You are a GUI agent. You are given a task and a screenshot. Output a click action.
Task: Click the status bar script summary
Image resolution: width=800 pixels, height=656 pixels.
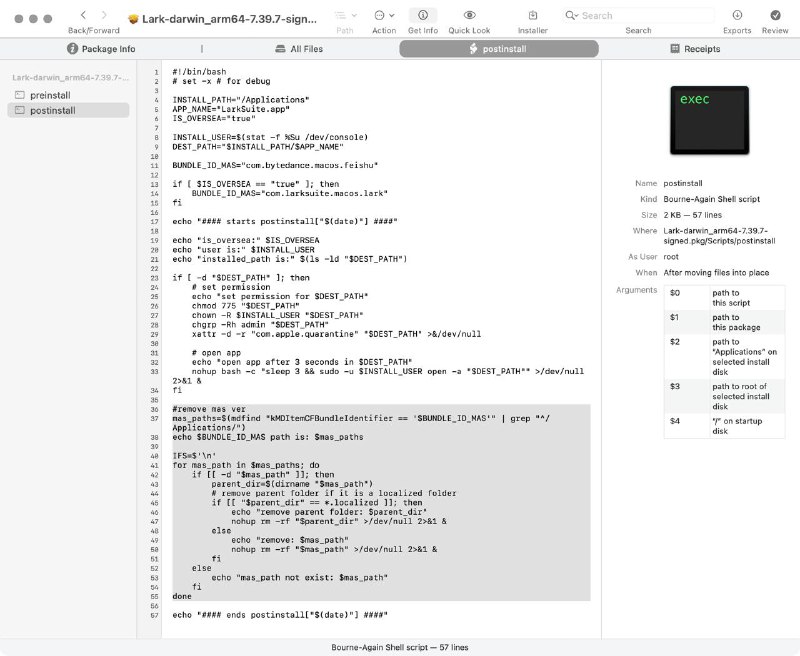(399, 647)
